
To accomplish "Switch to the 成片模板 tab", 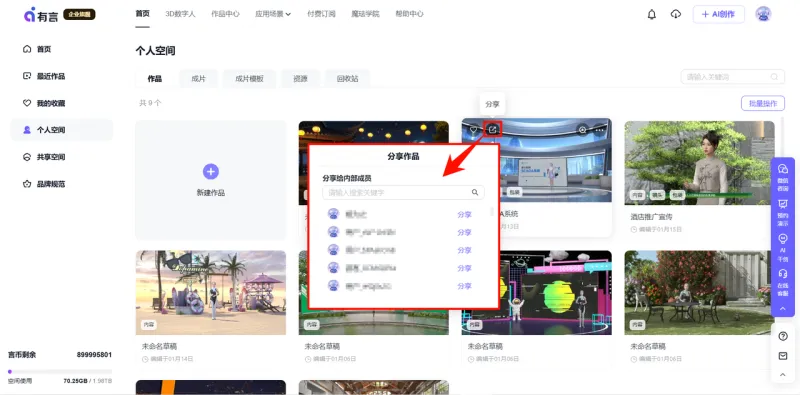I will [x=249, y=79].
